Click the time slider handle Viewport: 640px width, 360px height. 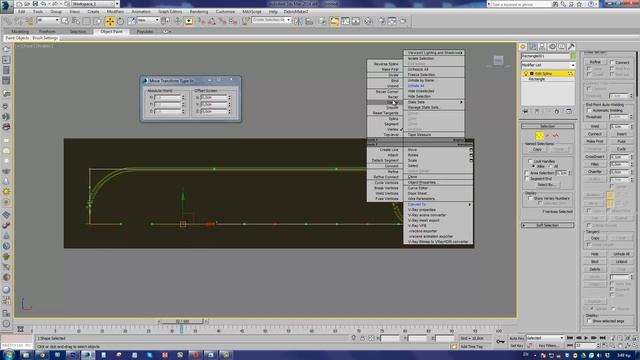(182, 322)
